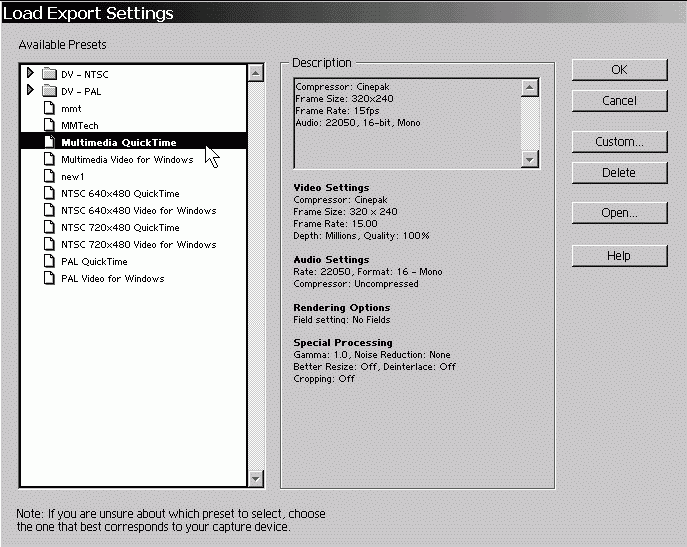This screenshot has height=547, width=687.
Task: Click the PAL QuickTime document icon
Action: [48, 261]
